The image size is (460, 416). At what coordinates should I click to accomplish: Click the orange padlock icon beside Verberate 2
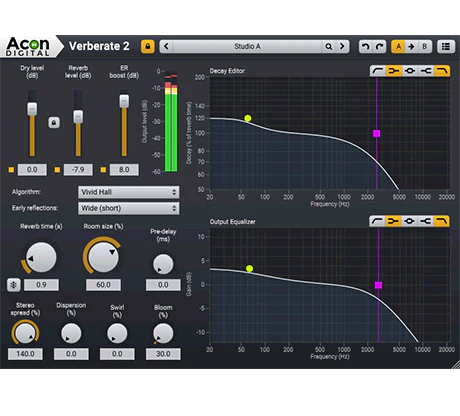tap(148, 46)
